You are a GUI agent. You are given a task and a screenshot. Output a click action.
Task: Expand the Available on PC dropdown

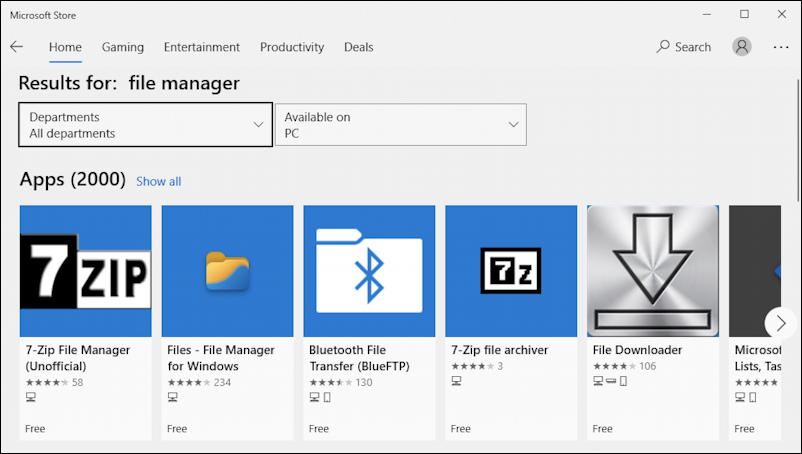tap(401, 125)
